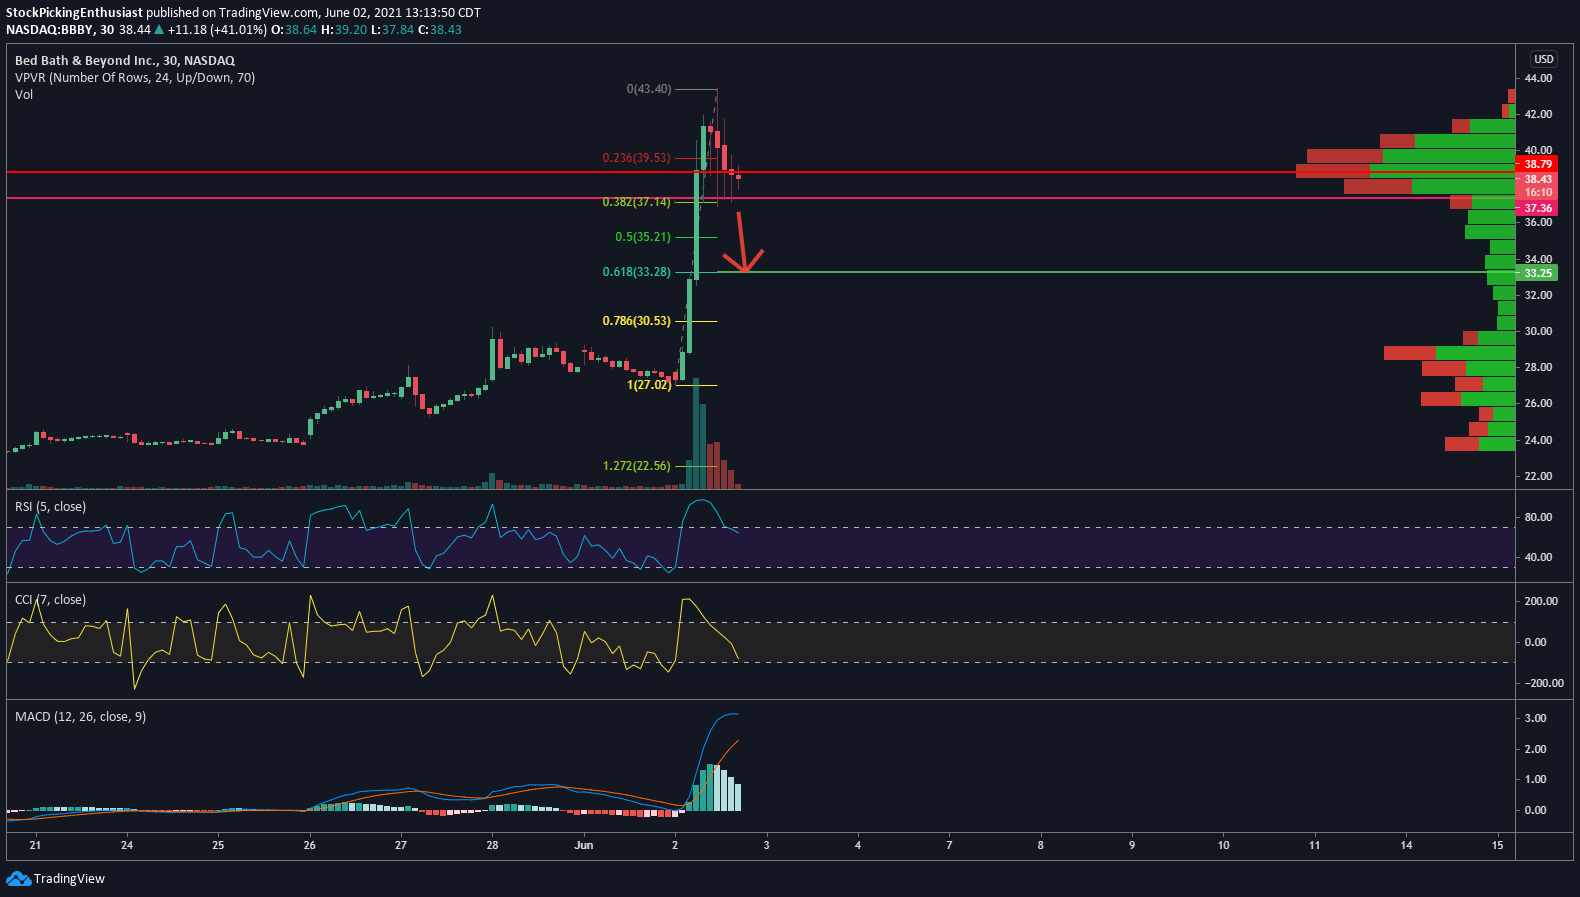The image size is (1580, 897).
Task: Click the 0.5(35.21) Fibonacci level label
Action: click(x=643, y=237)
